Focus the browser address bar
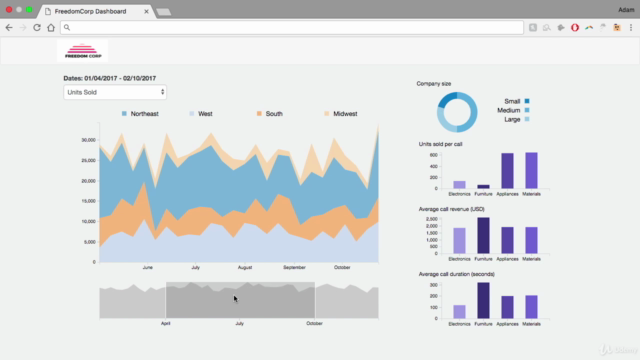Screen dimensions: 640x360 [292, 27]
